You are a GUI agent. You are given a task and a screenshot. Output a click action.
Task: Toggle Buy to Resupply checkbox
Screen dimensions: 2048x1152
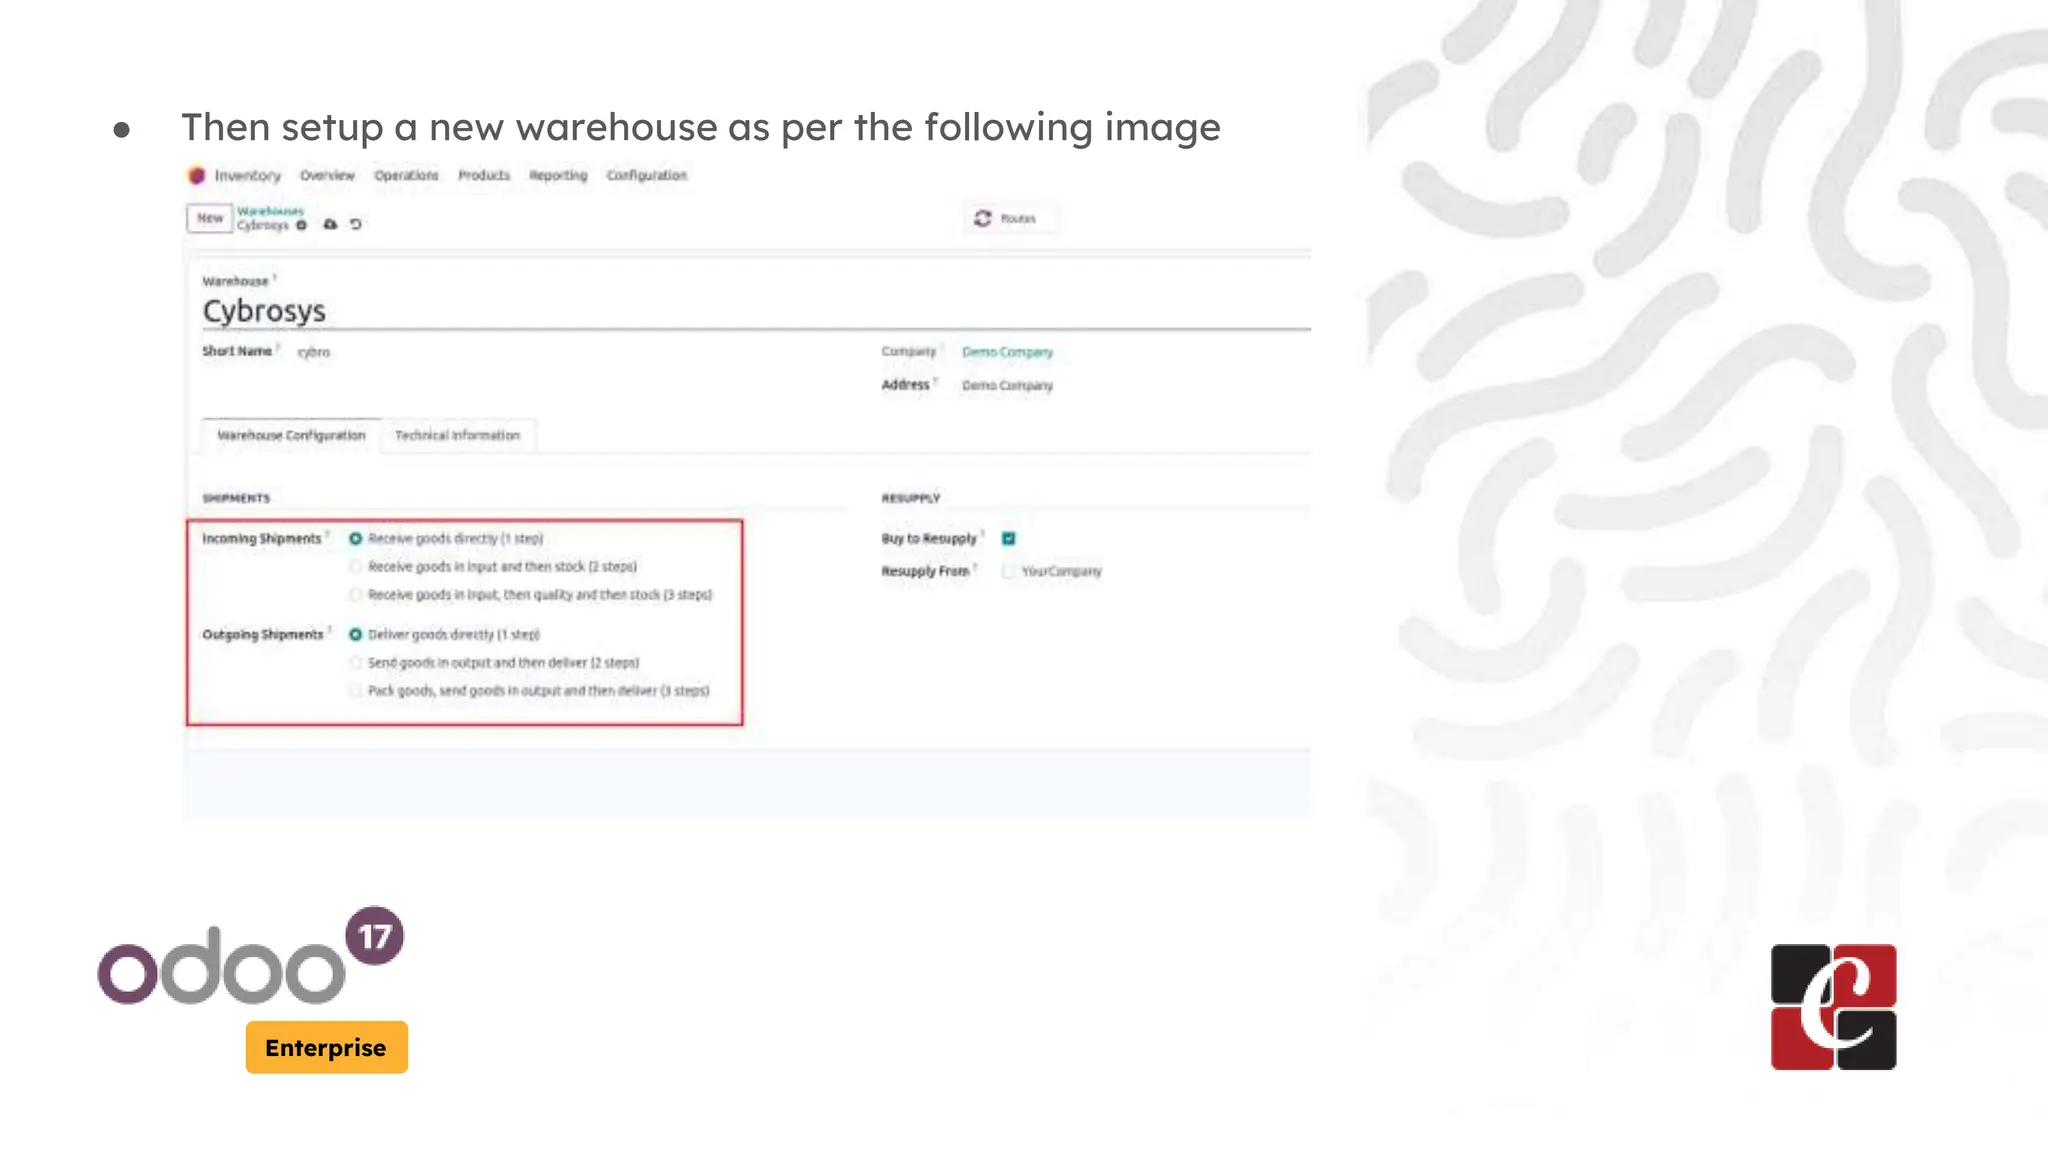(x=1008, y=539)
